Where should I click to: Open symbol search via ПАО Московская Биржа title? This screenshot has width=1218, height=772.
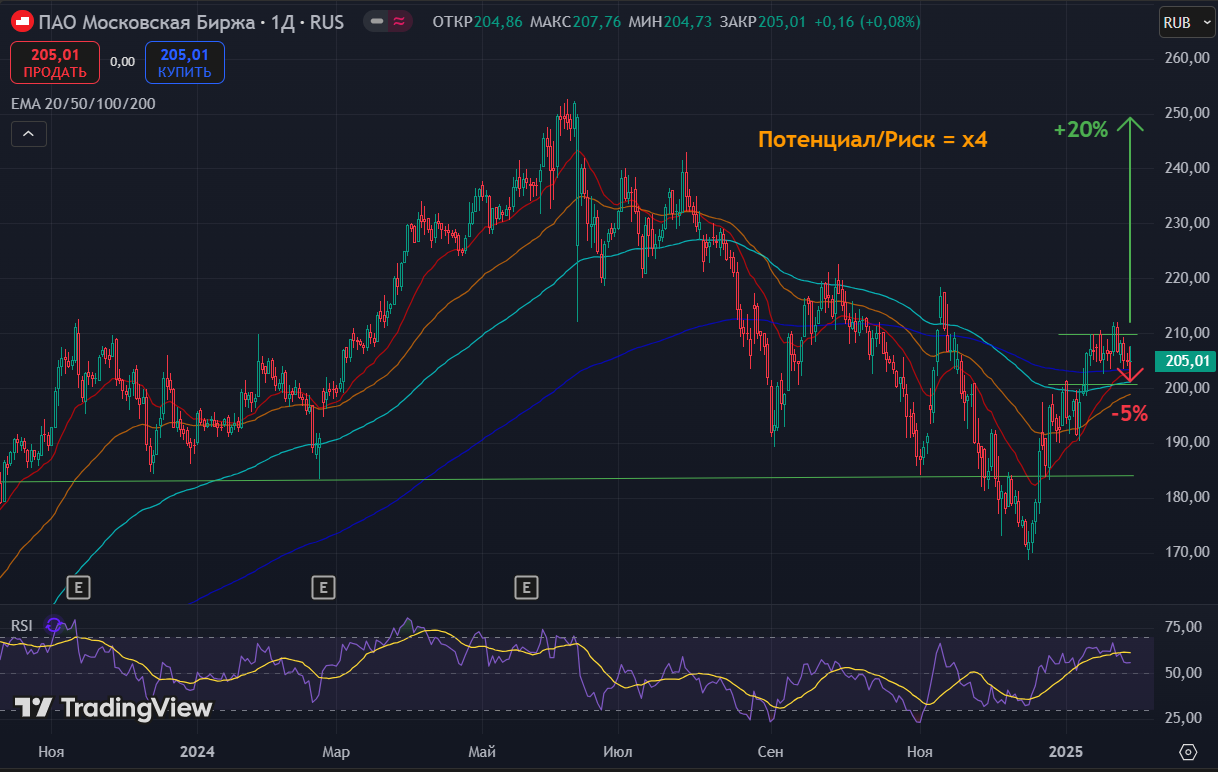click(x=191, y=21)
